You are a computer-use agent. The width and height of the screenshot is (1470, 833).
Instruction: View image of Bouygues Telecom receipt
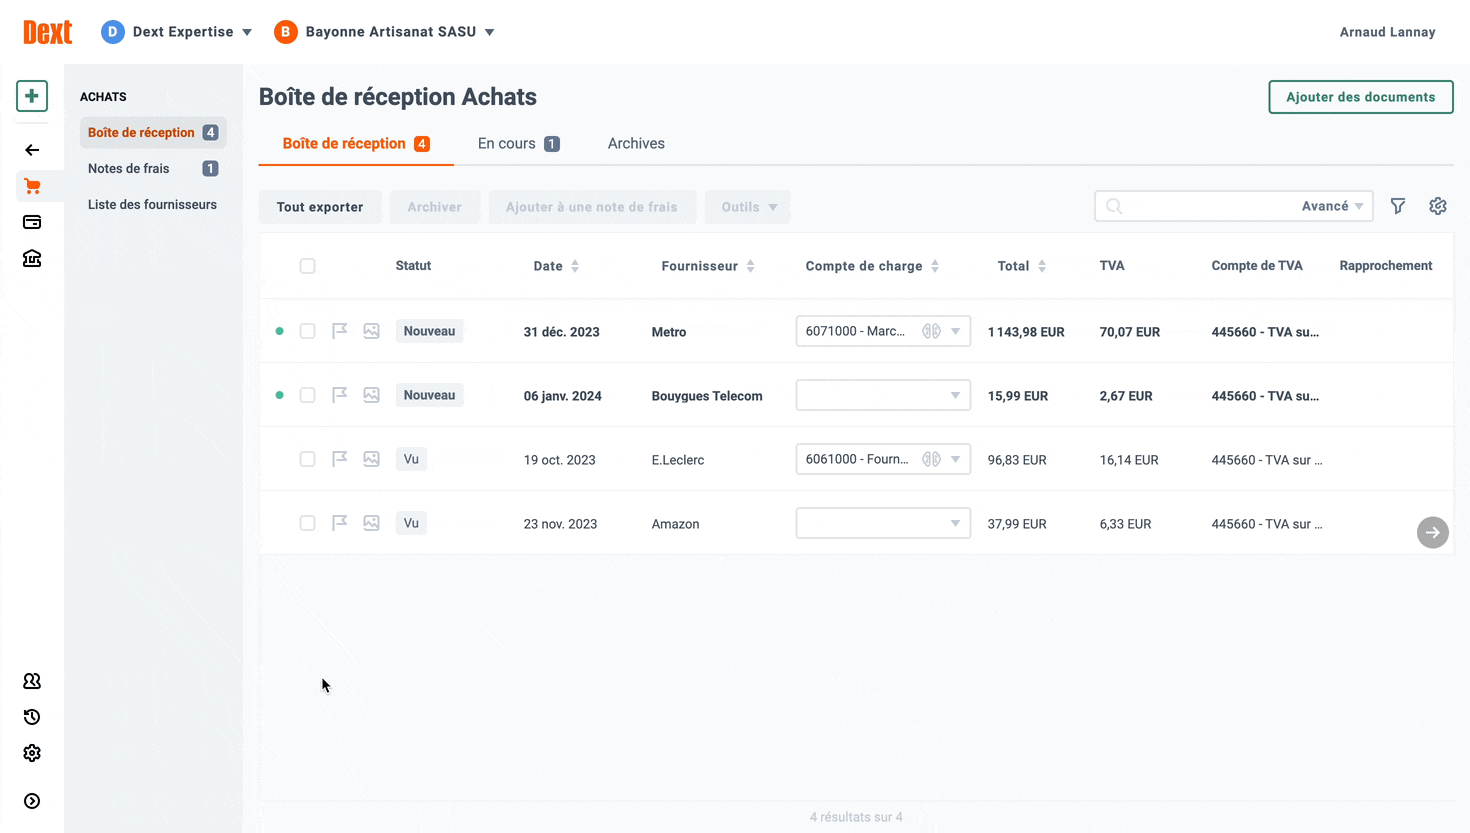[372, 395]
